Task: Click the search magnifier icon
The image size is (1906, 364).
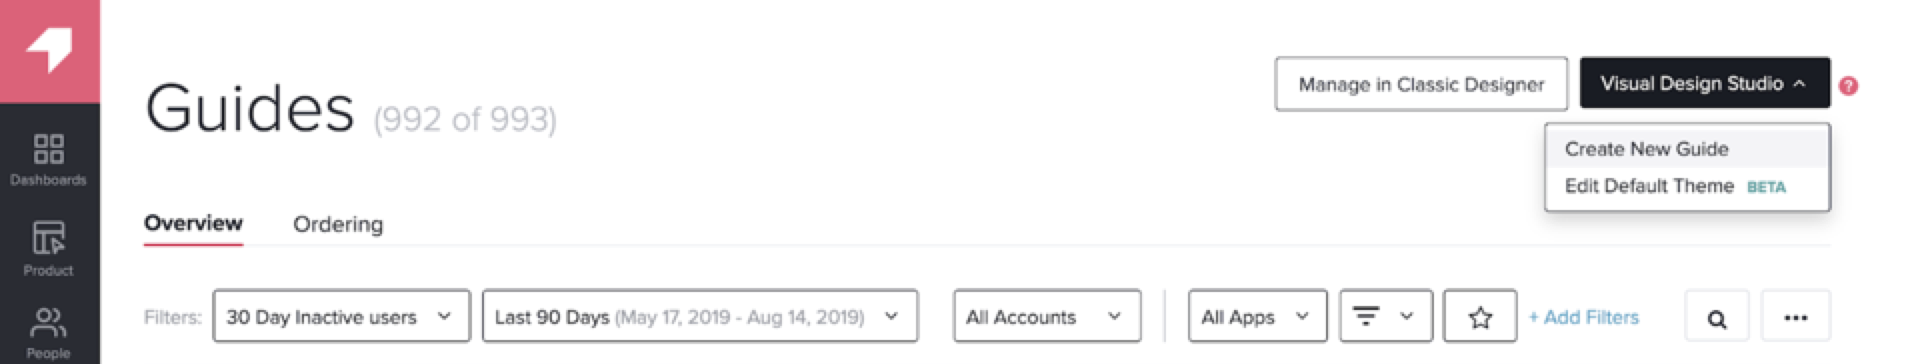Action: (1717, 317)
